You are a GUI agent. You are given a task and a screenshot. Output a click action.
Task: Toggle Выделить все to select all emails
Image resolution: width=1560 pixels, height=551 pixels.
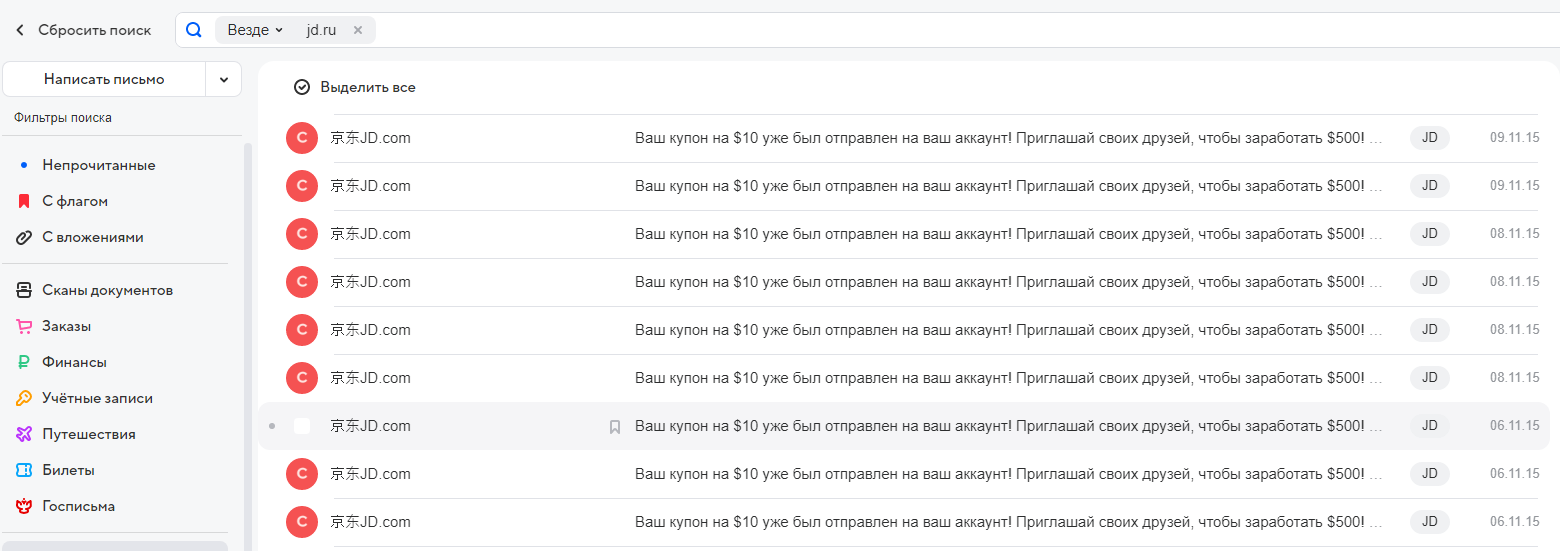(x=355, y=87)
